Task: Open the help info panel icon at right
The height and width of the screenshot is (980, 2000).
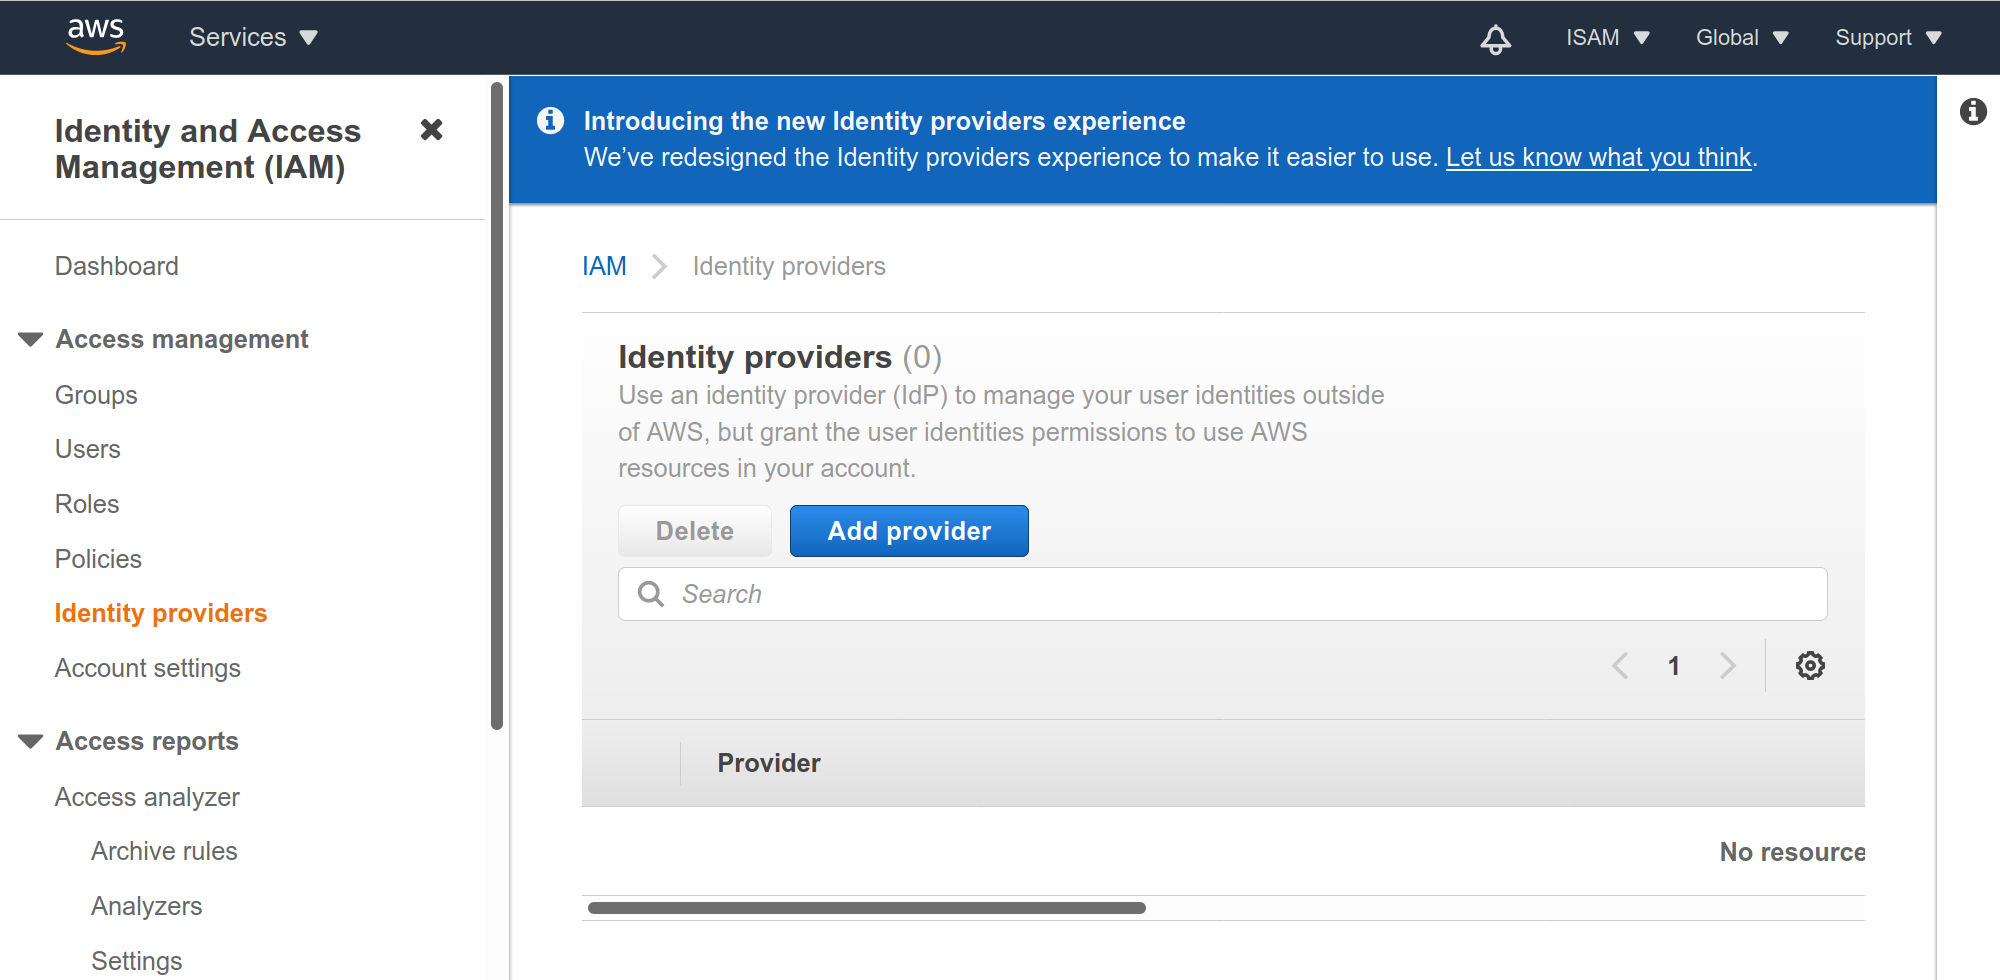Action: [x=1972, y=111]
